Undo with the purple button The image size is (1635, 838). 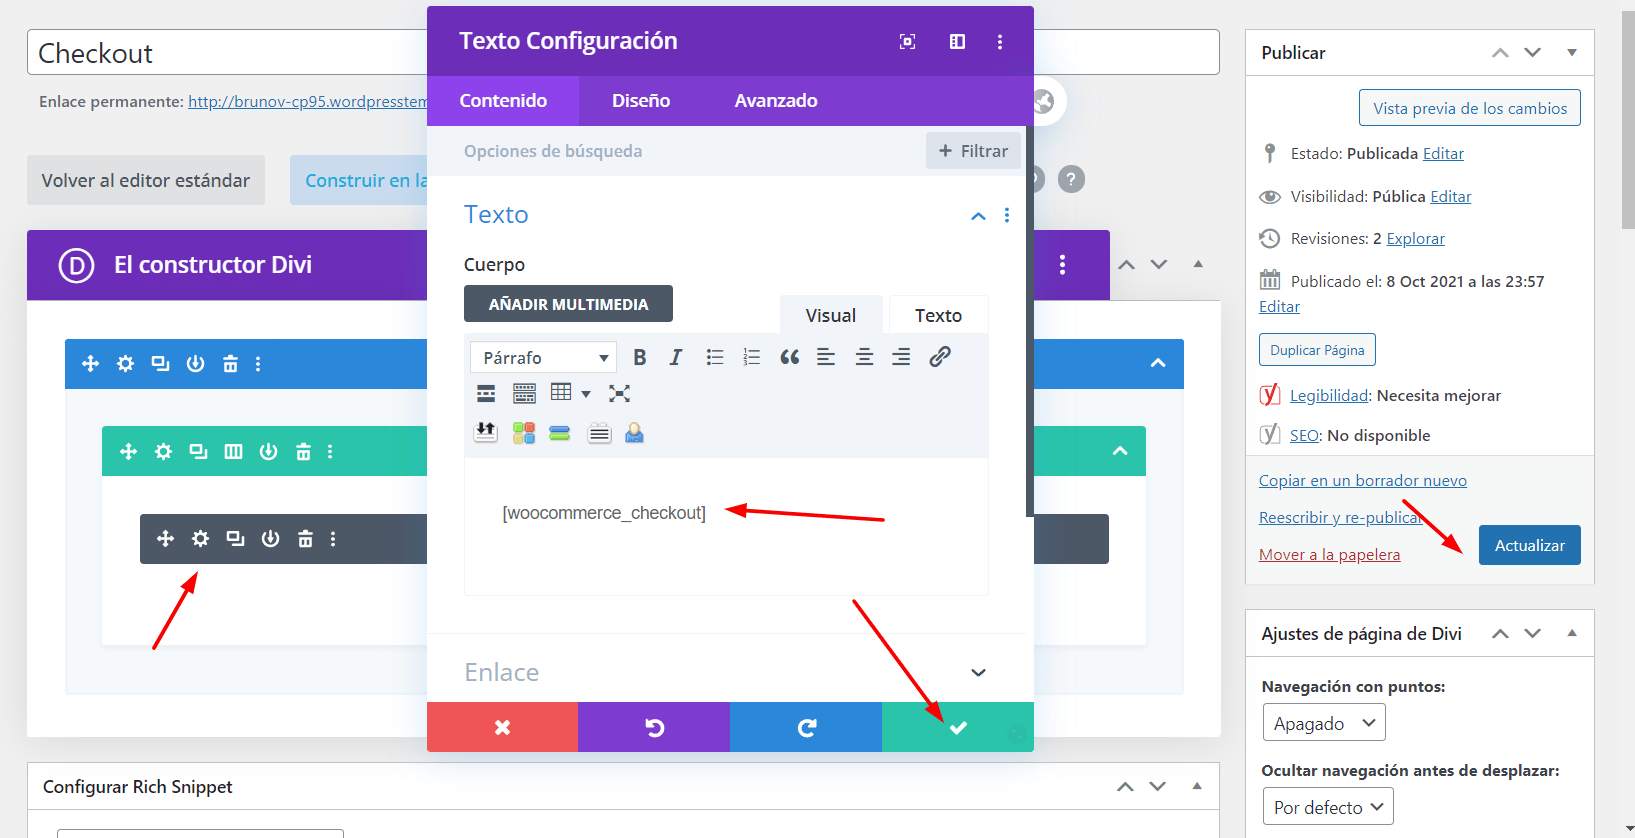click(654, 727)
